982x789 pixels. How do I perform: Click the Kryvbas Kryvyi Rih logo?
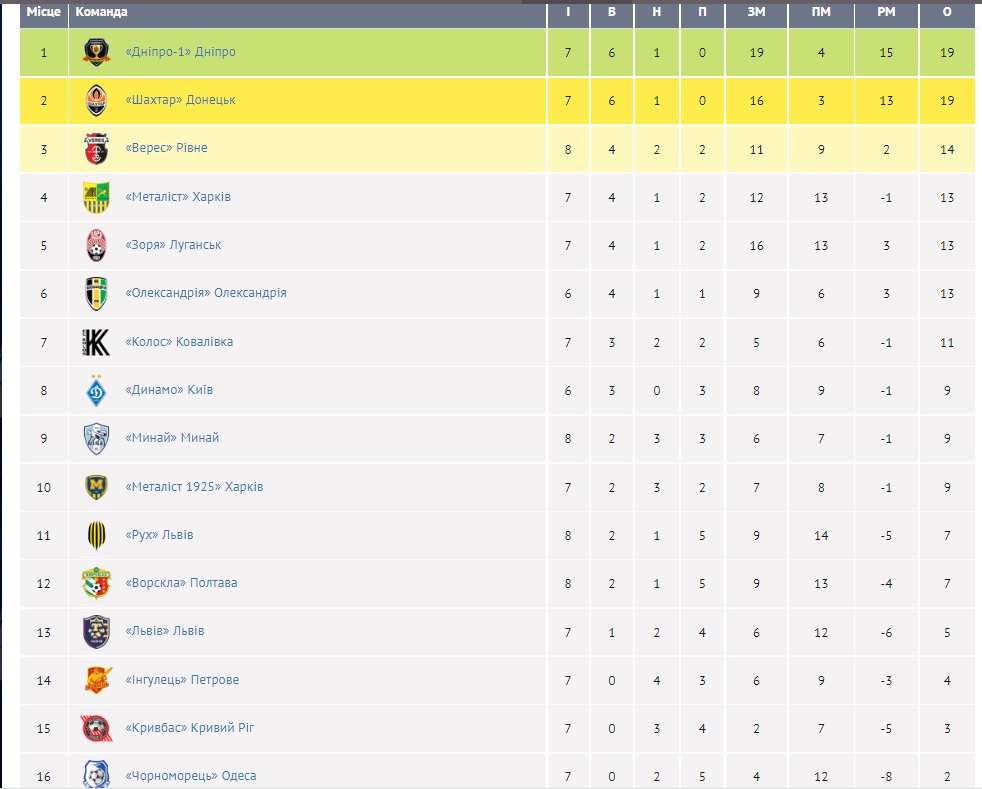[x=96, y=728]
